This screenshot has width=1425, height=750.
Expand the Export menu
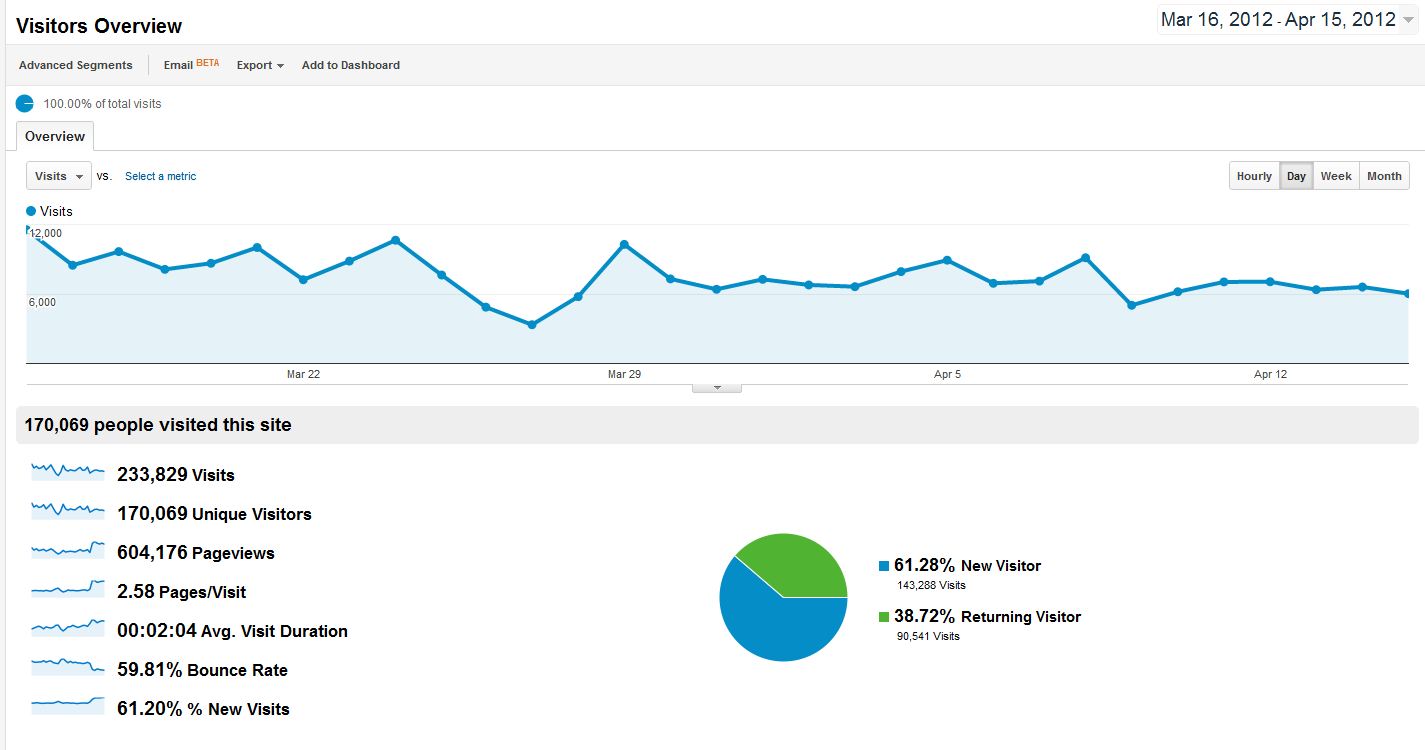pos(260,65)
